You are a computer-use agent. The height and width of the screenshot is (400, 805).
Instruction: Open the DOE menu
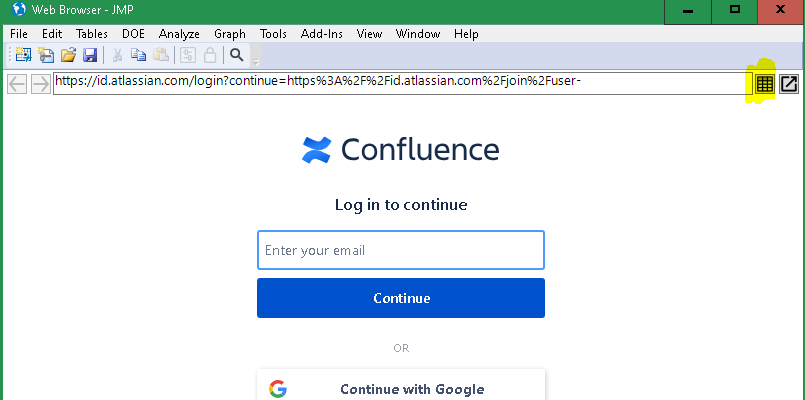[x=133, y=34]
